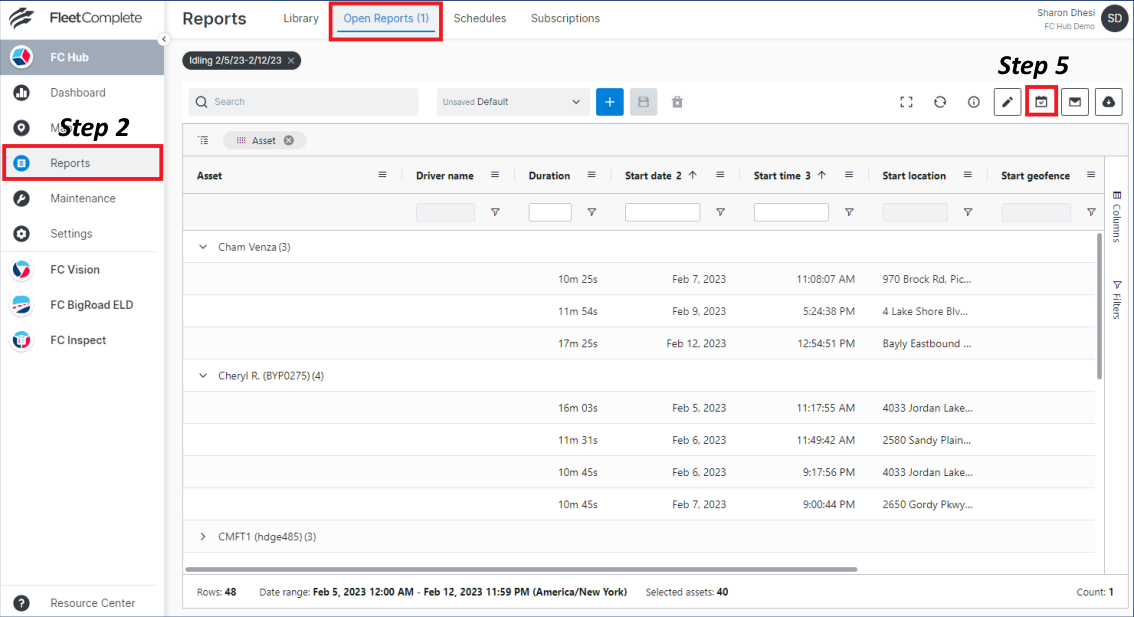The width and height of the screenshot is (1134, 617).
Task: Click the fullscreen expand icon
Action: [906, 102]
